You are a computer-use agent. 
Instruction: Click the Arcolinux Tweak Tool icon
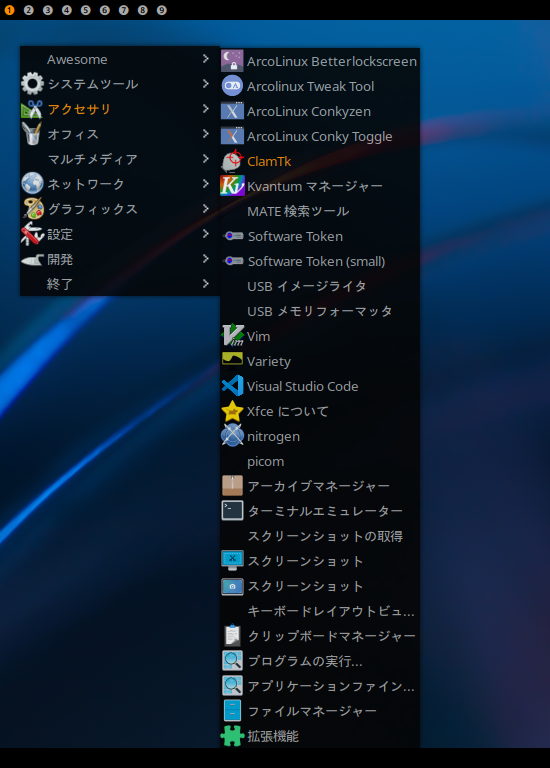click(x=232, y=86)
